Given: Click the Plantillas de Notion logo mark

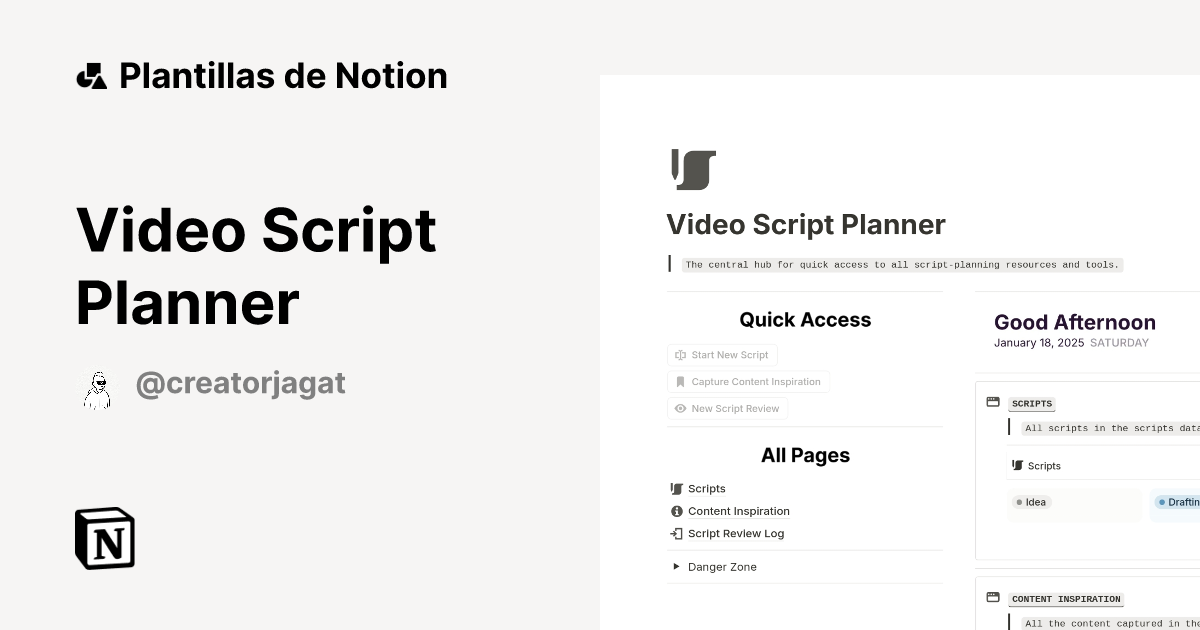Looking at the screenshot, I should [93, 75].
